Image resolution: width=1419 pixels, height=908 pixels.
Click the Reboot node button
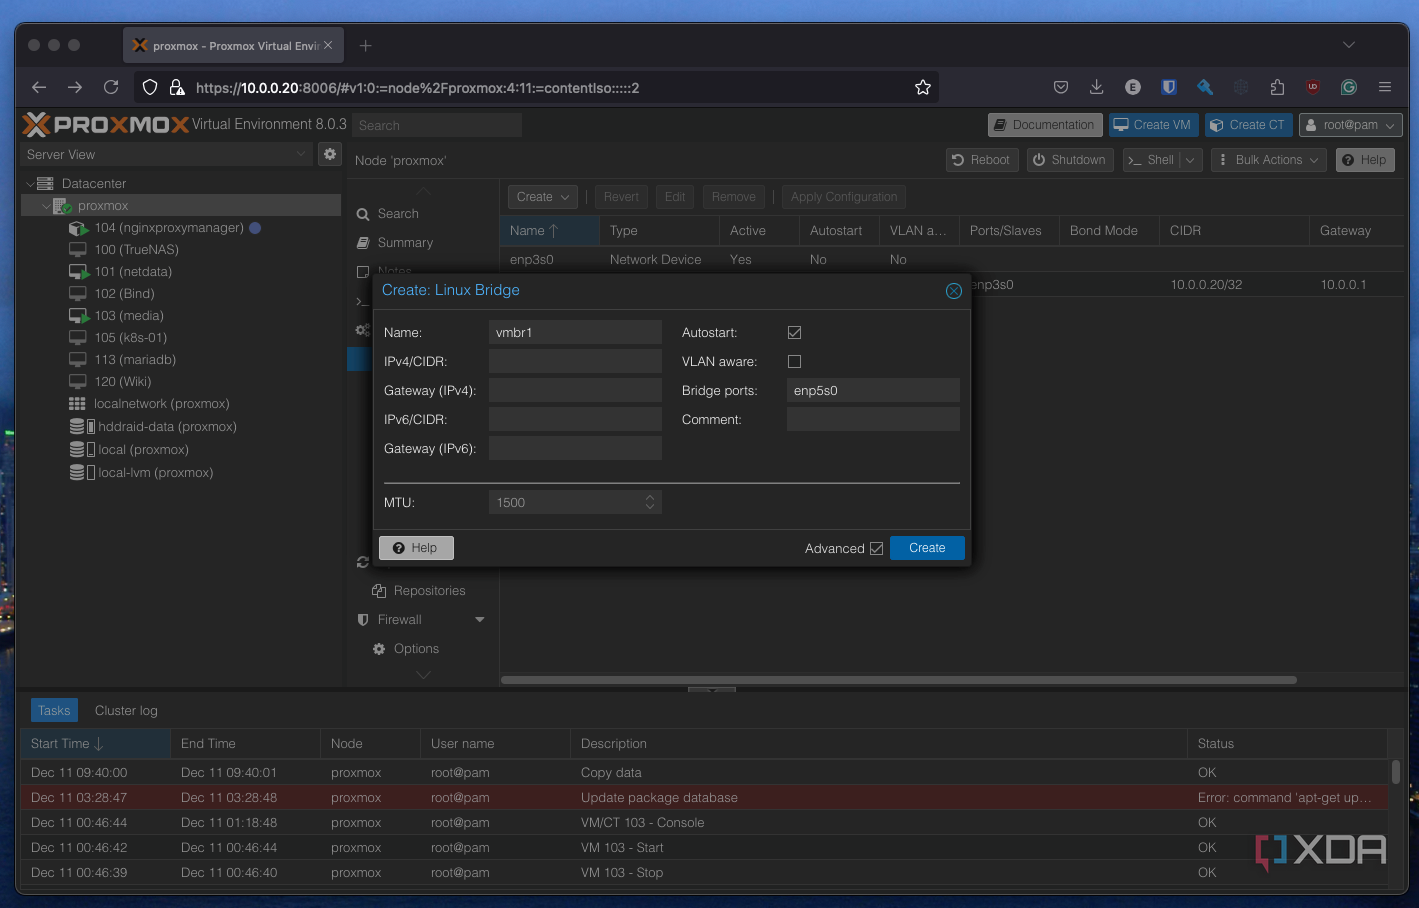981,160
